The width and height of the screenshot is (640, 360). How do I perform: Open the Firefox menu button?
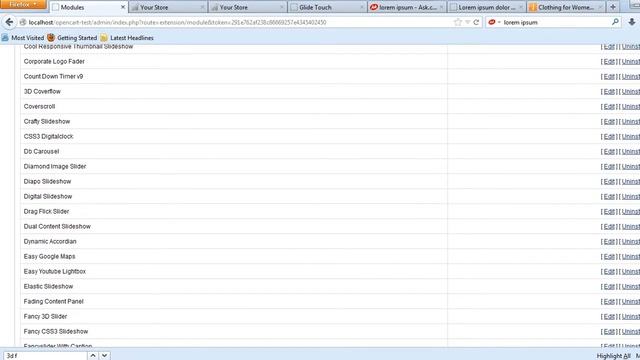click(x=23, y=4)
